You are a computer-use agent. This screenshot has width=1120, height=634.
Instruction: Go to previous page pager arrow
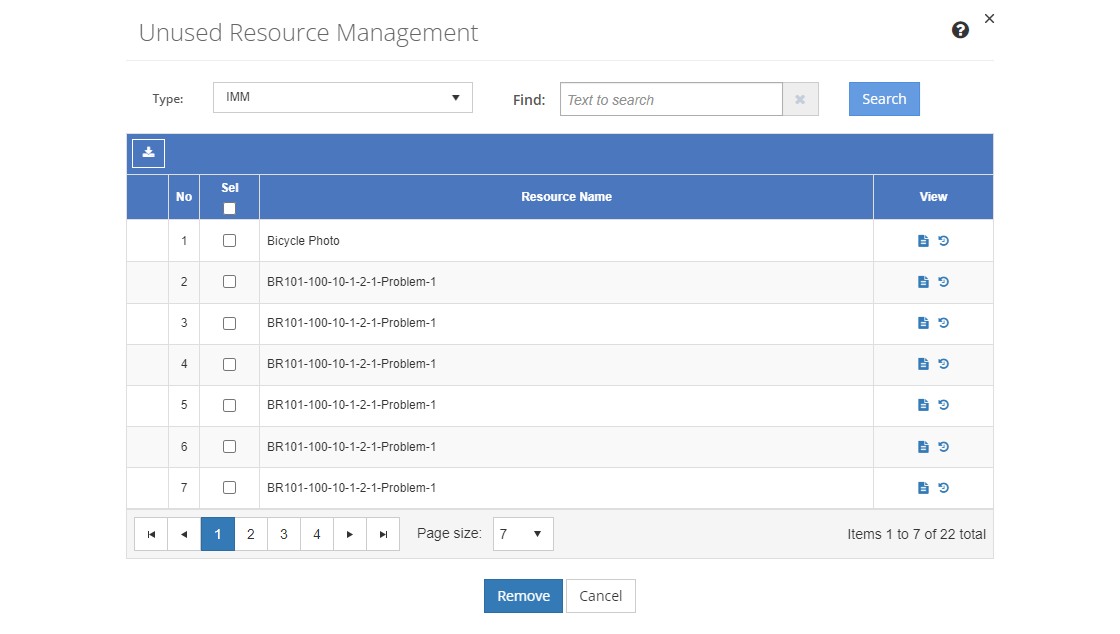184,534
